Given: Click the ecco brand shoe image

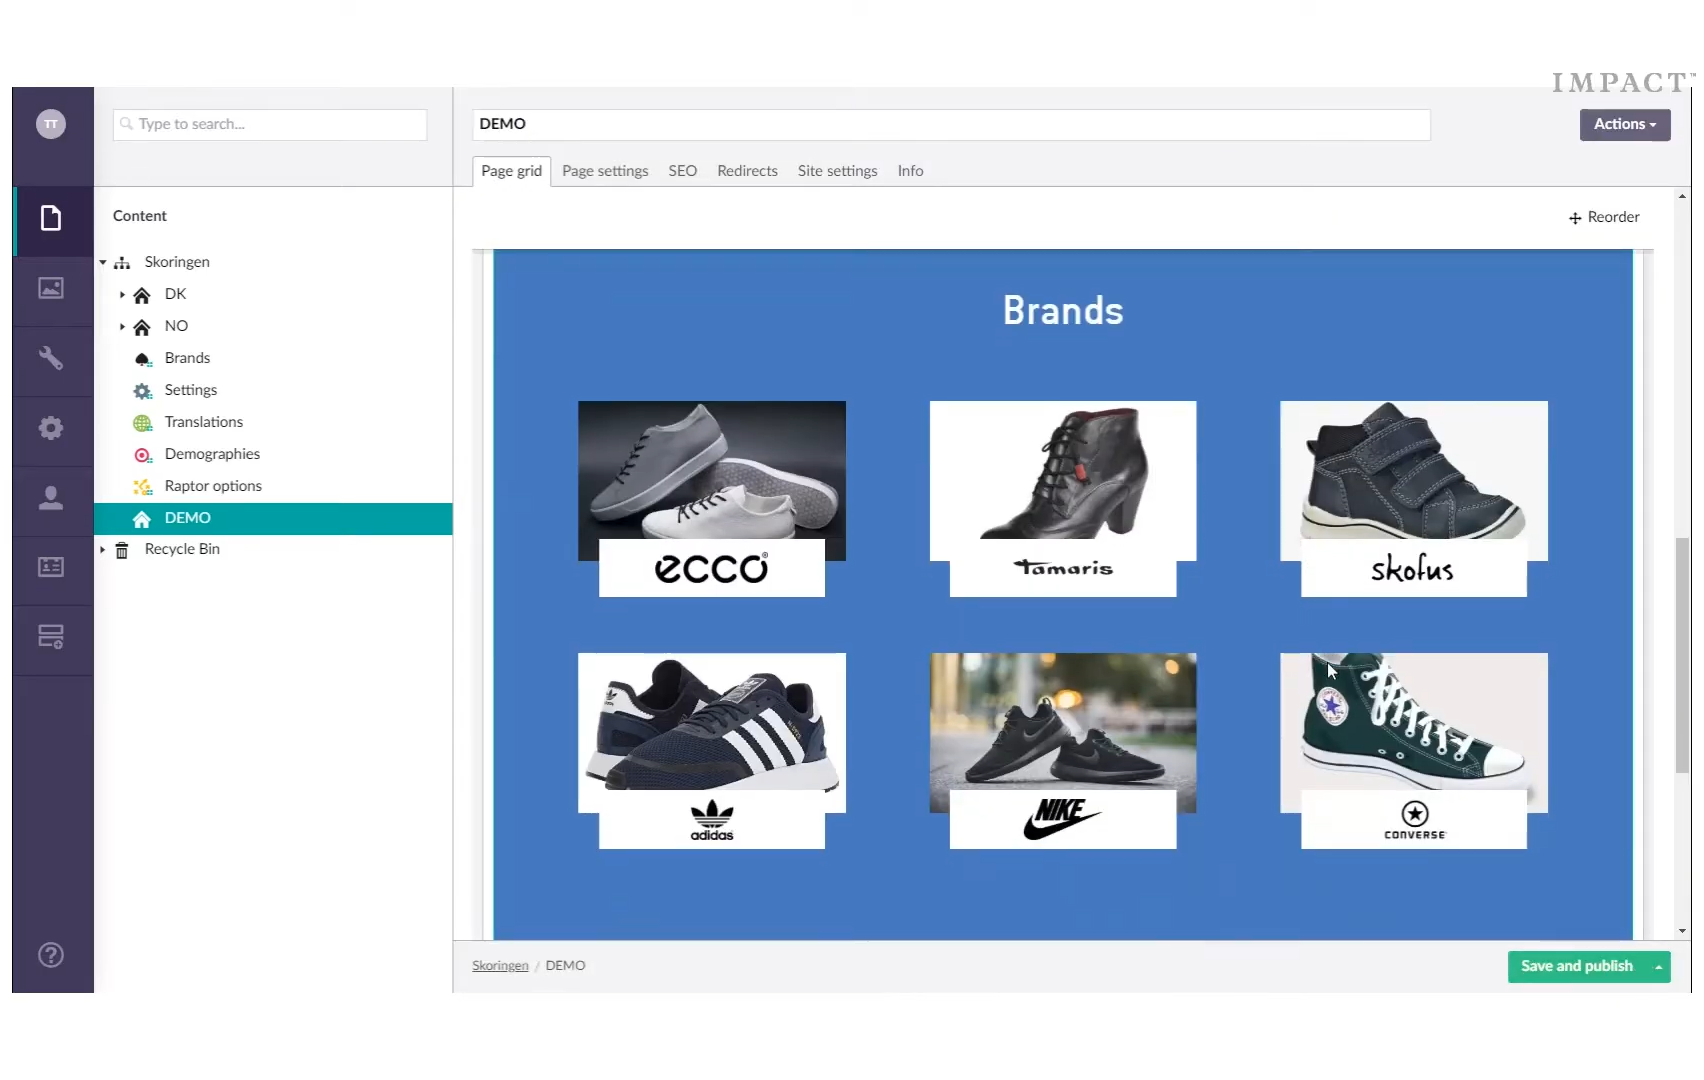Looking at the screenshot, I should tap(712, 480).
